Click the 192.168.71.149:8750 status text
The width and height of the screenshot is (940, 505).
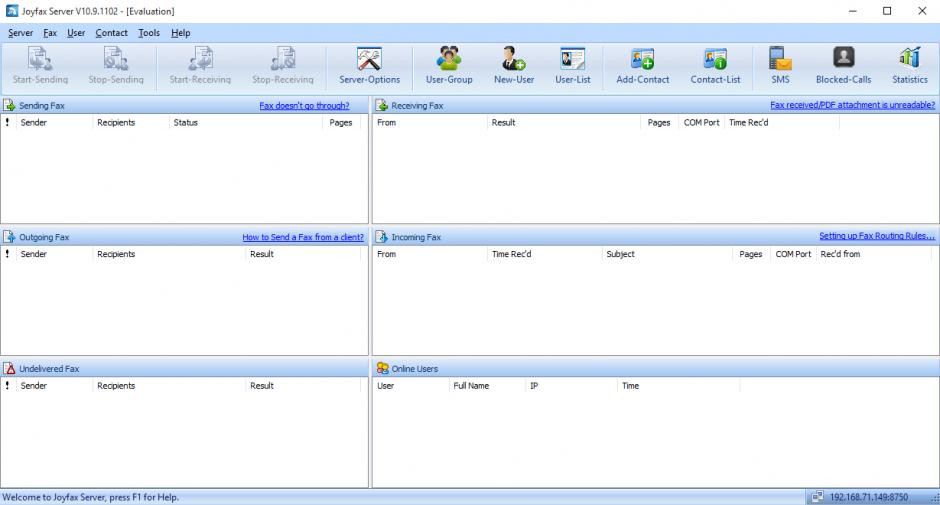click(x=869, y=497)
